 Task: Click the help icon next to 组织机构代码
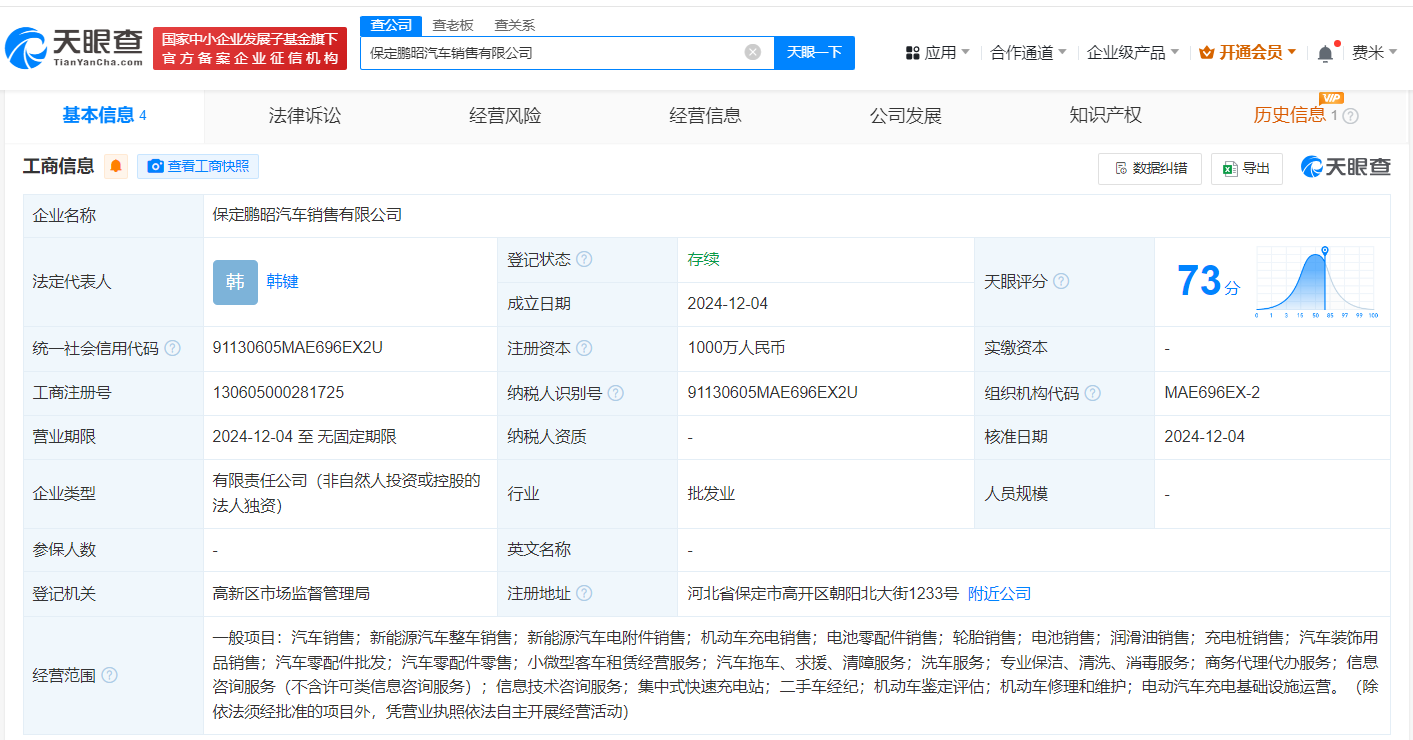pos(1093,393)
